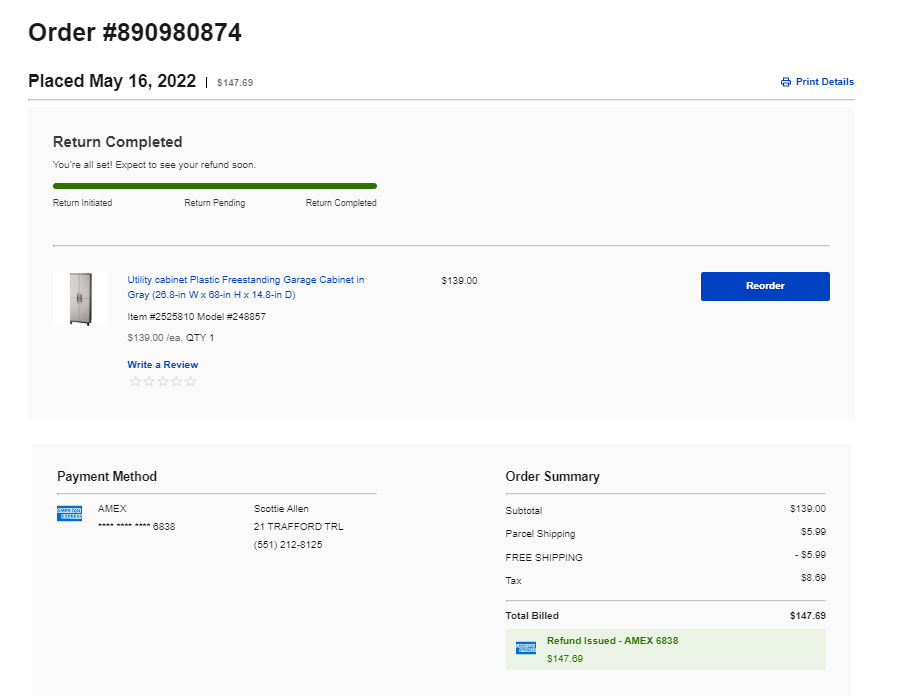Click the Write a Review link
This screenshot has width=910, height=696.
pyautogui.click(x=162, y=365)
